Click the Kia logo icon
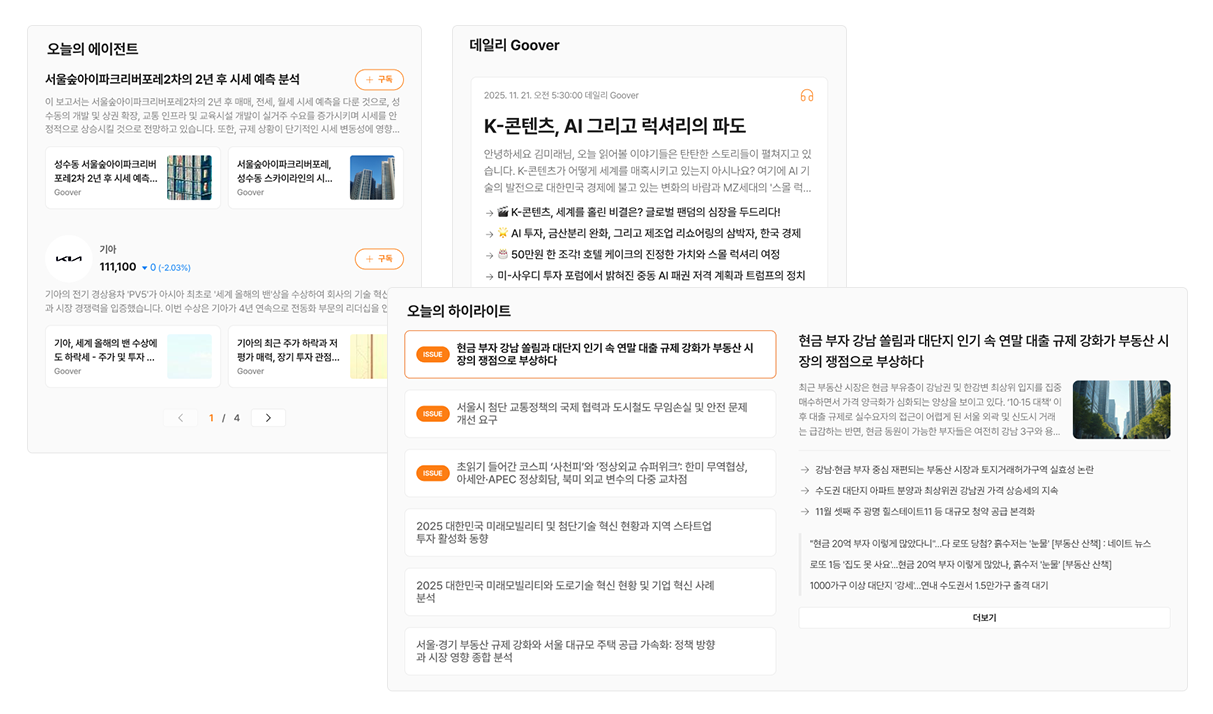The height and width of the screenshot is (714, 1213). 67,259
